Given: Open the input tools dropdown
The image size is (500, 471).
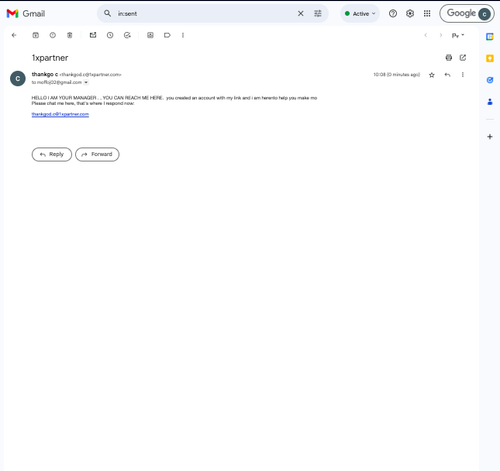Looking at the screenshot, I should point(458,35).
